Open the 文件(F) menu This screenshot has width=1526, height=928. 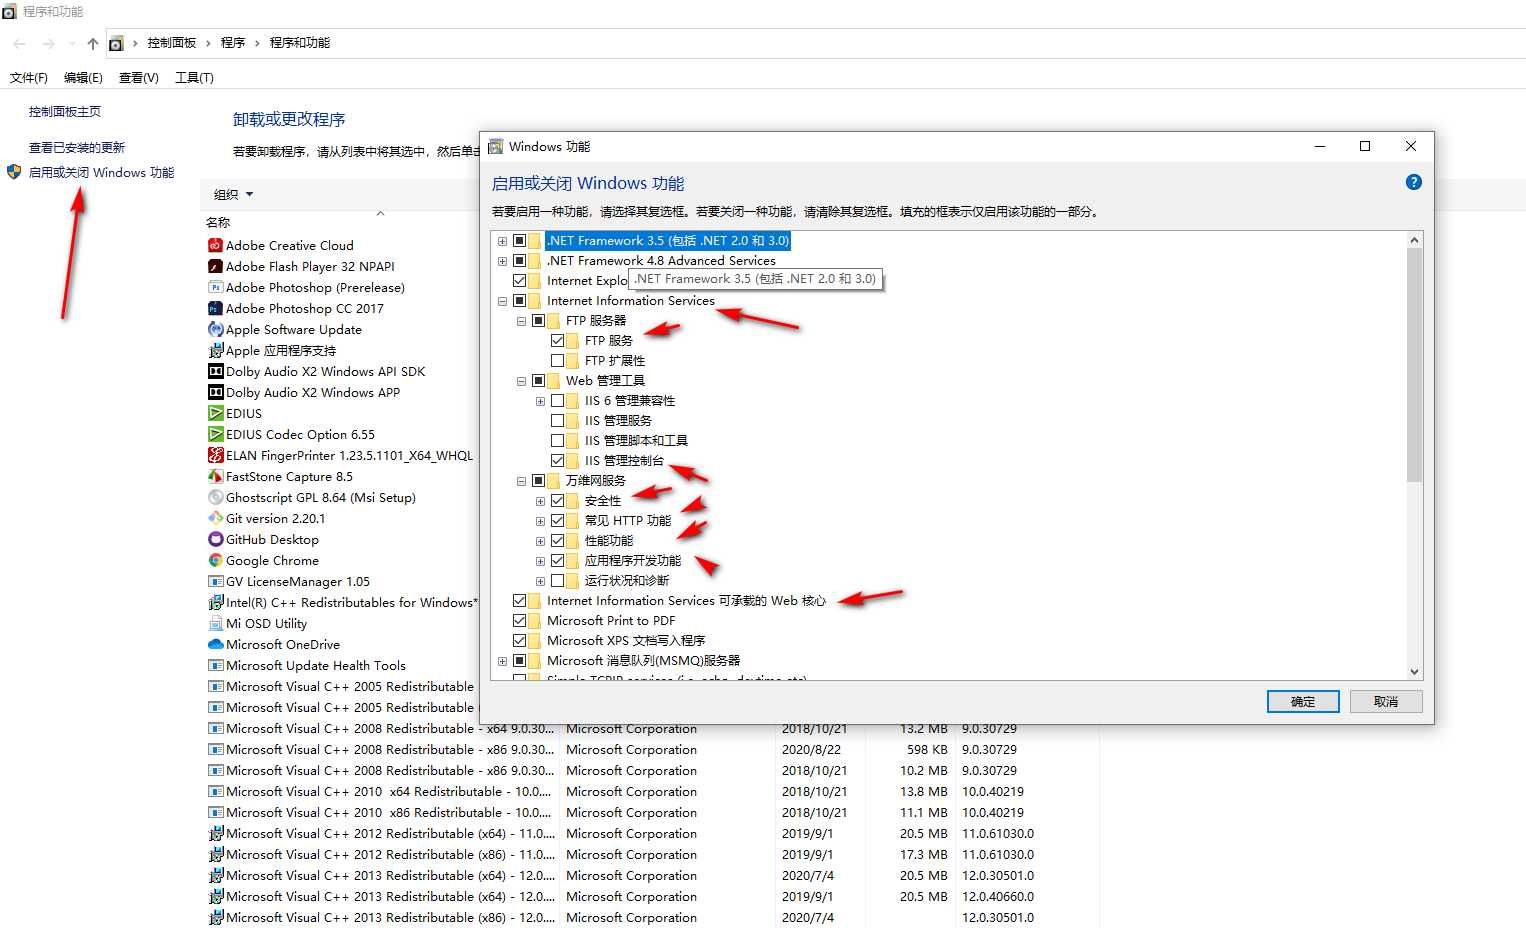click(x=28, y=77)
